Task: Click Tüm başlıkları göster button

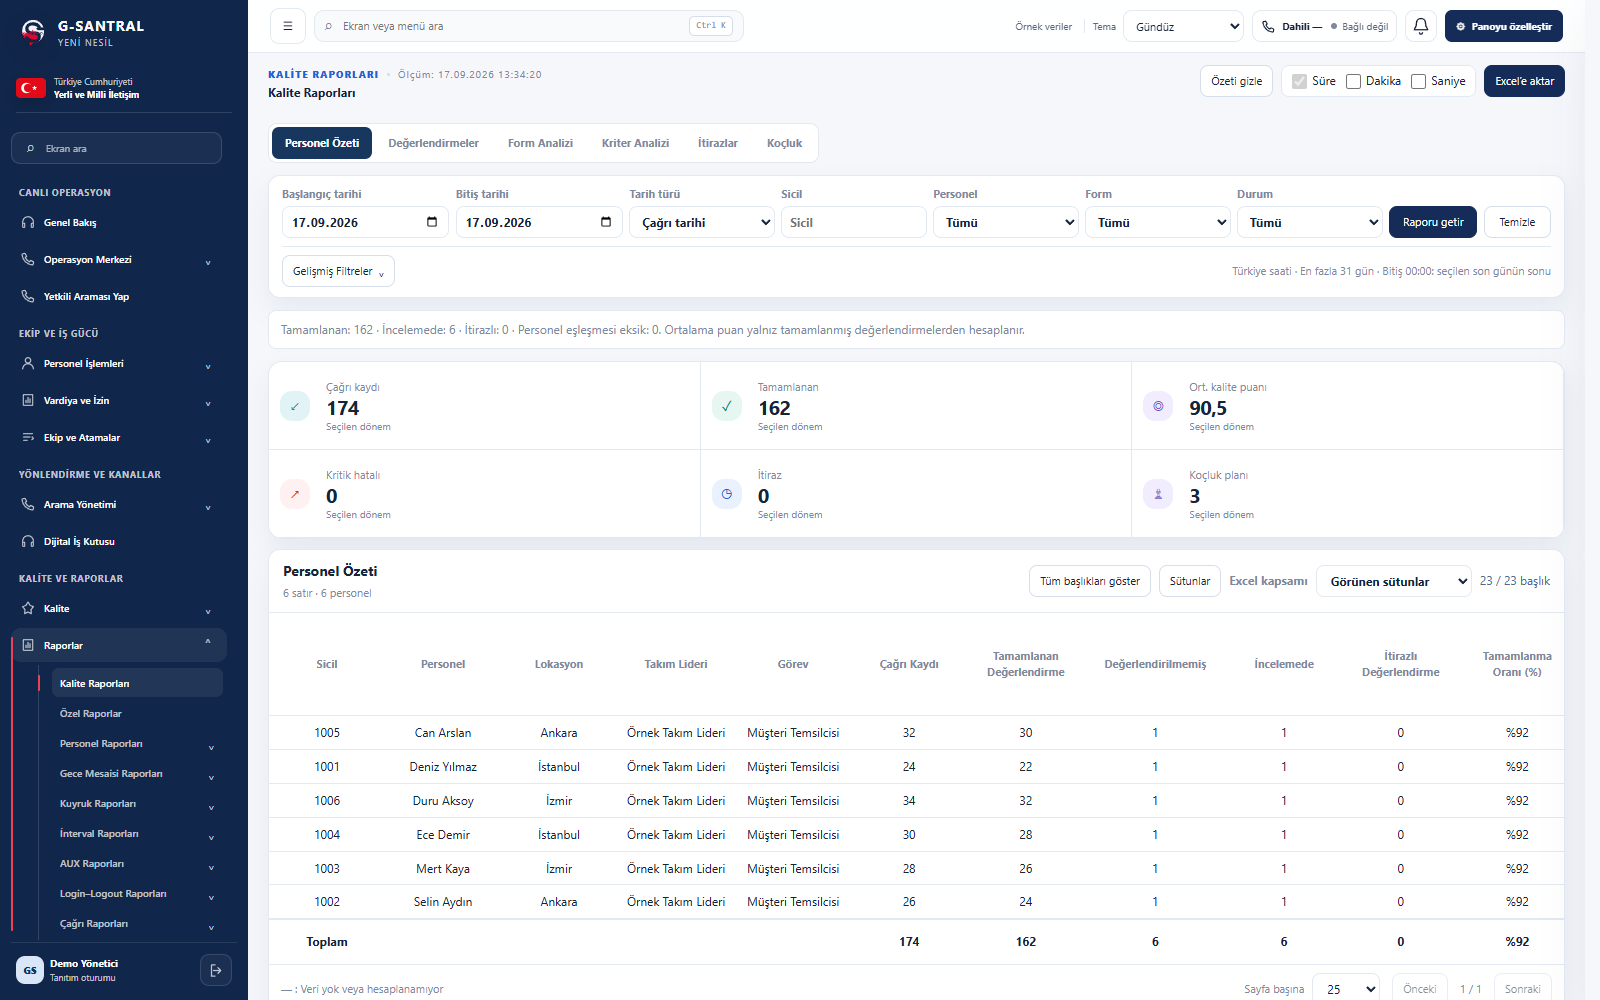Action: point(1090,581)
